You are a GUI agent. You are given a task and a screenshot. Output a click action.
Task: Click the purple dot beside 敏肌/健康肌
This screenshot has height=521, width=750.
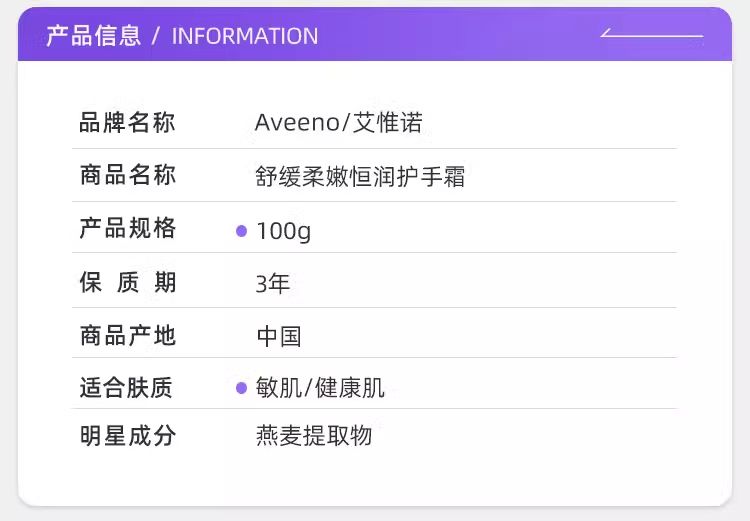[x=241, y=388]
